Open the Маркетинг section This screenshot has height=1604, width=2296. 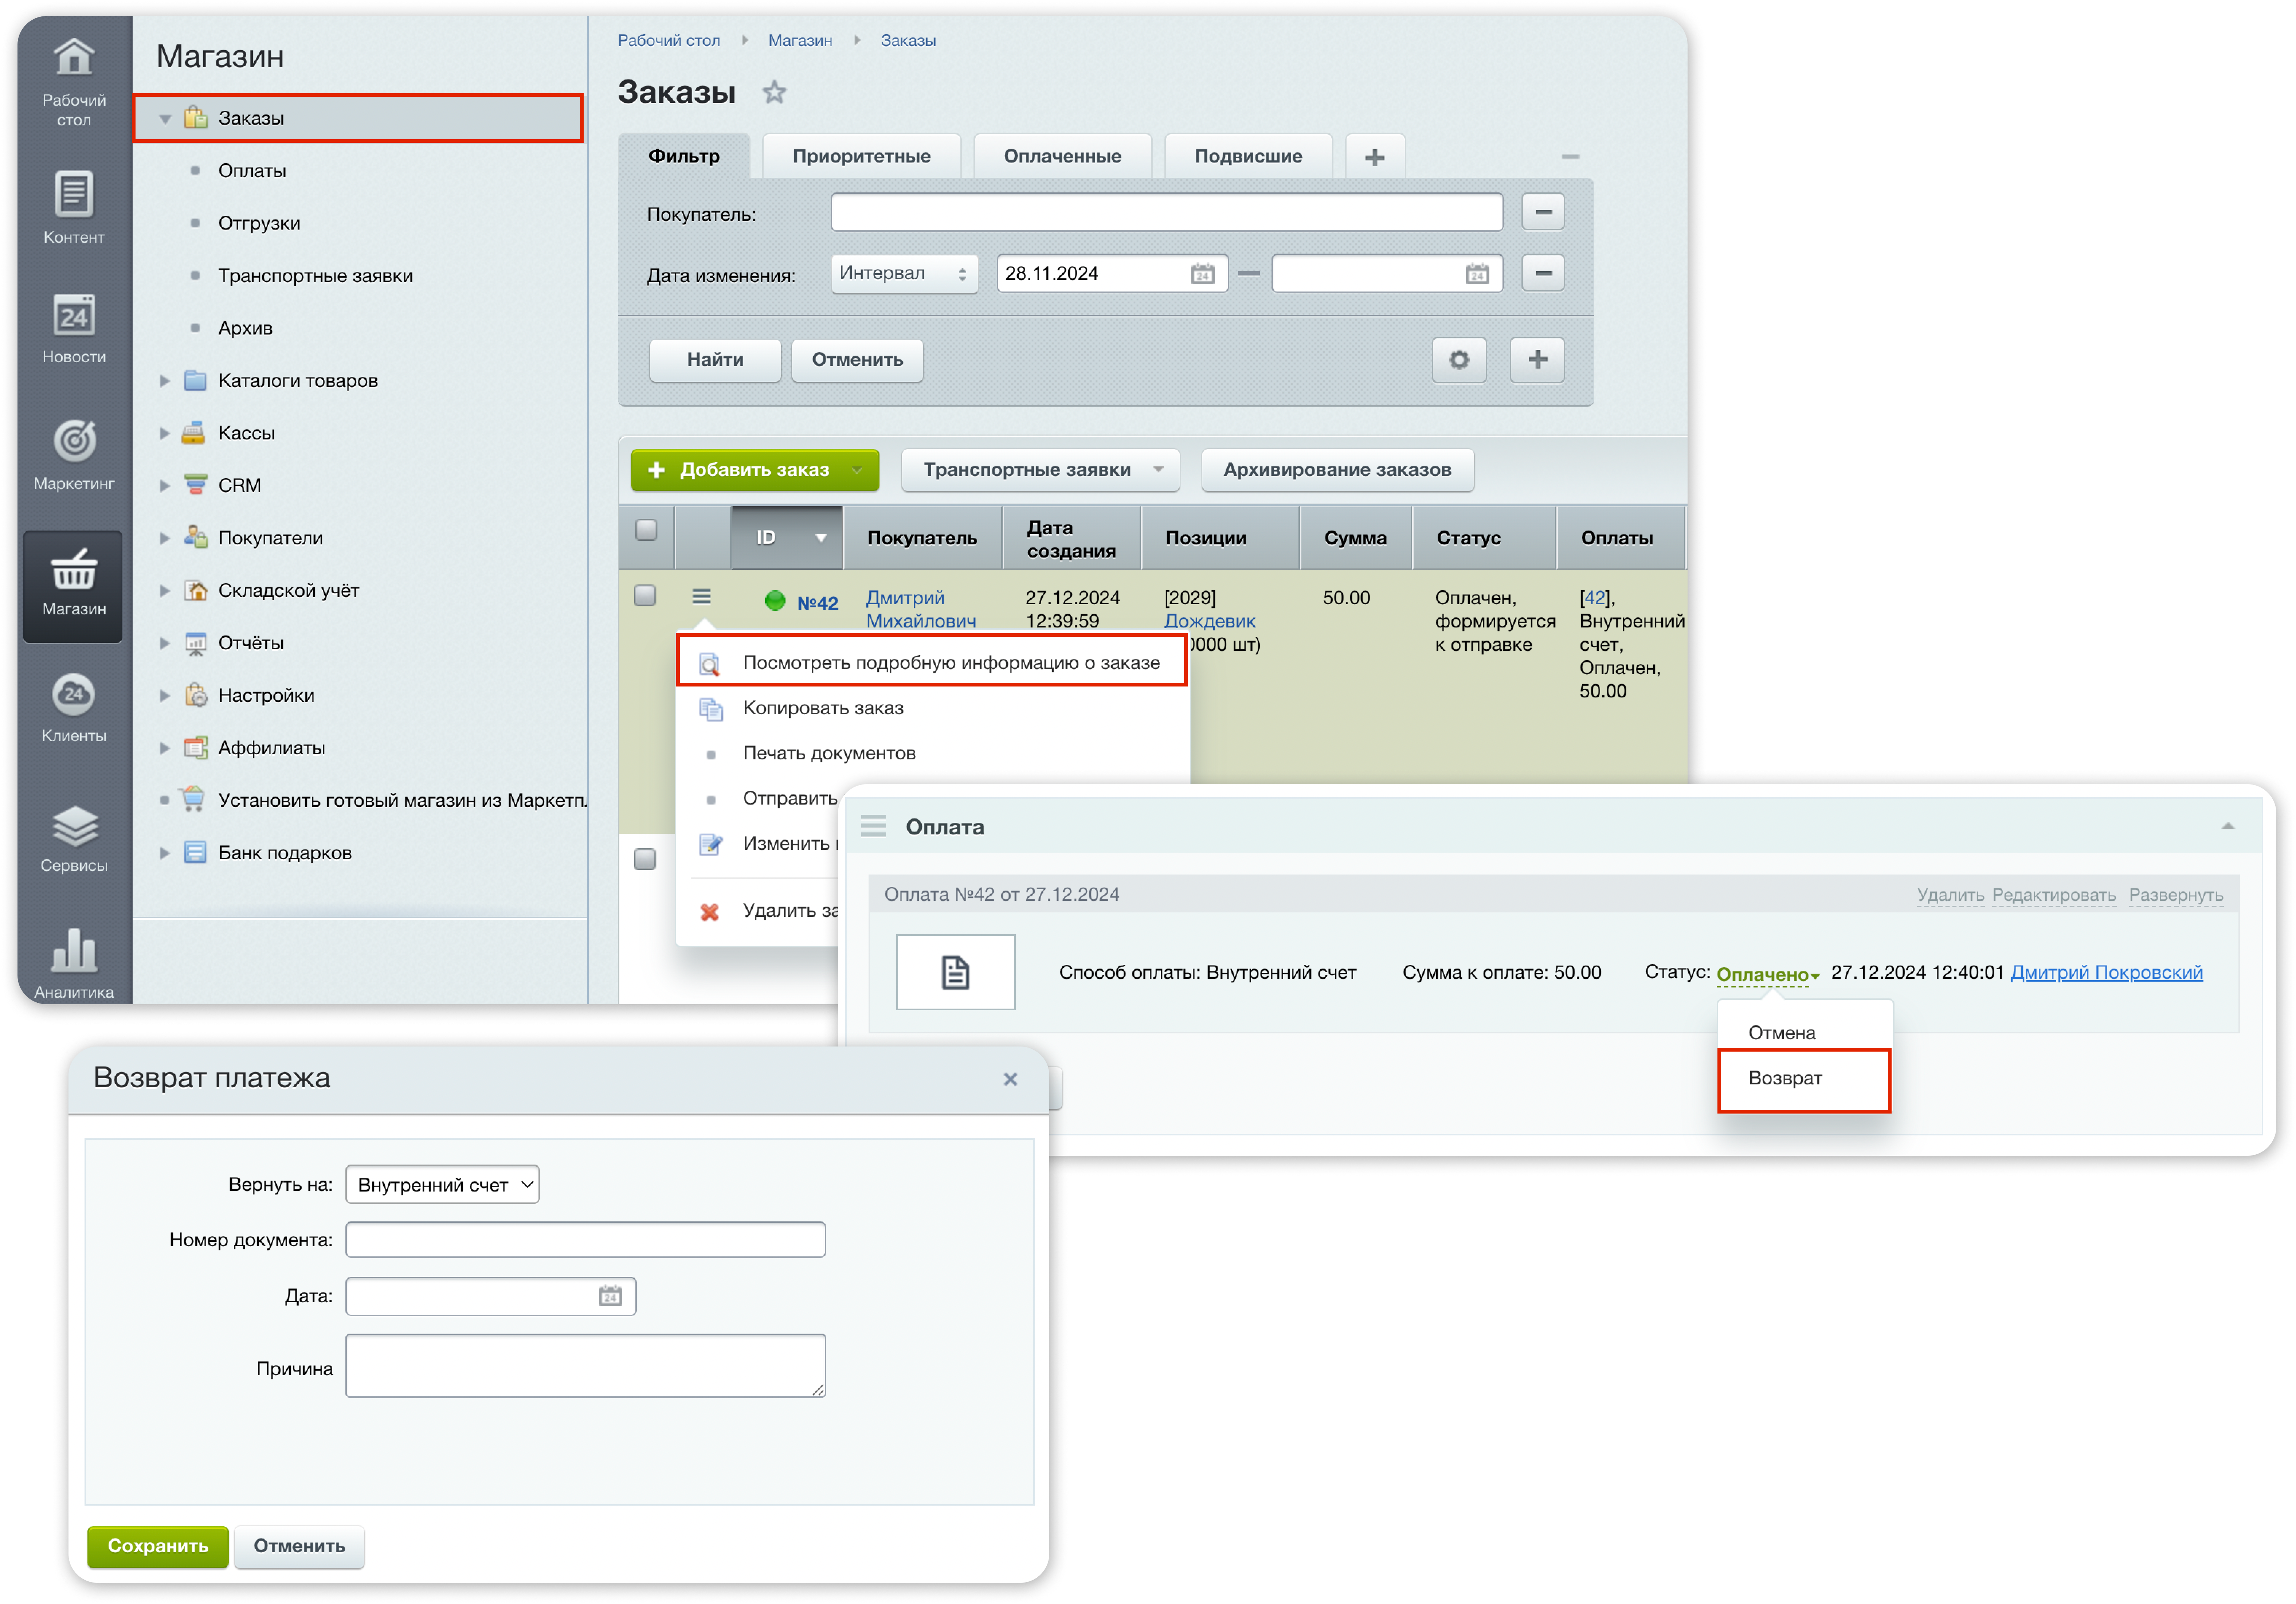(x=74, y=455)
